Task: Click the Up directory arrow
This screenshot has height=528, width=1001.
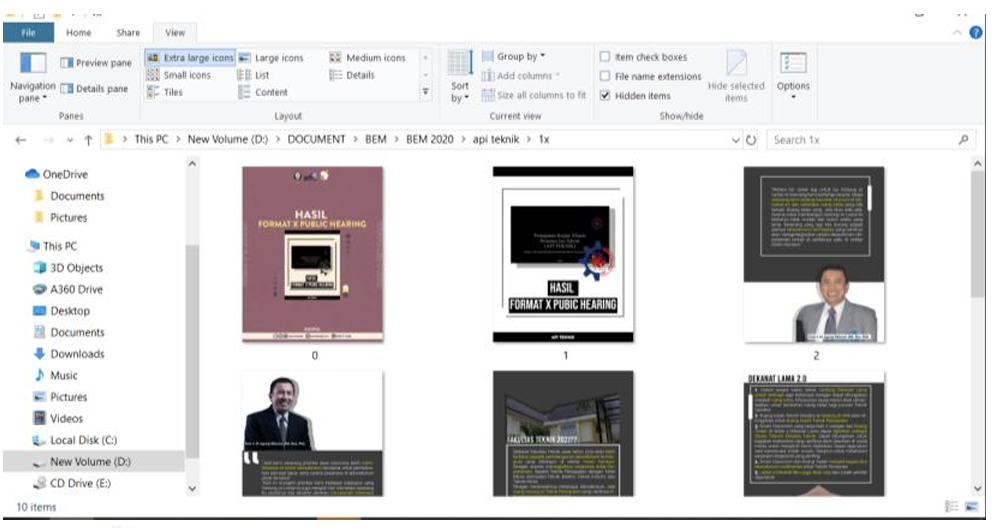Action: pyautogui.click(x=87, y=140)
